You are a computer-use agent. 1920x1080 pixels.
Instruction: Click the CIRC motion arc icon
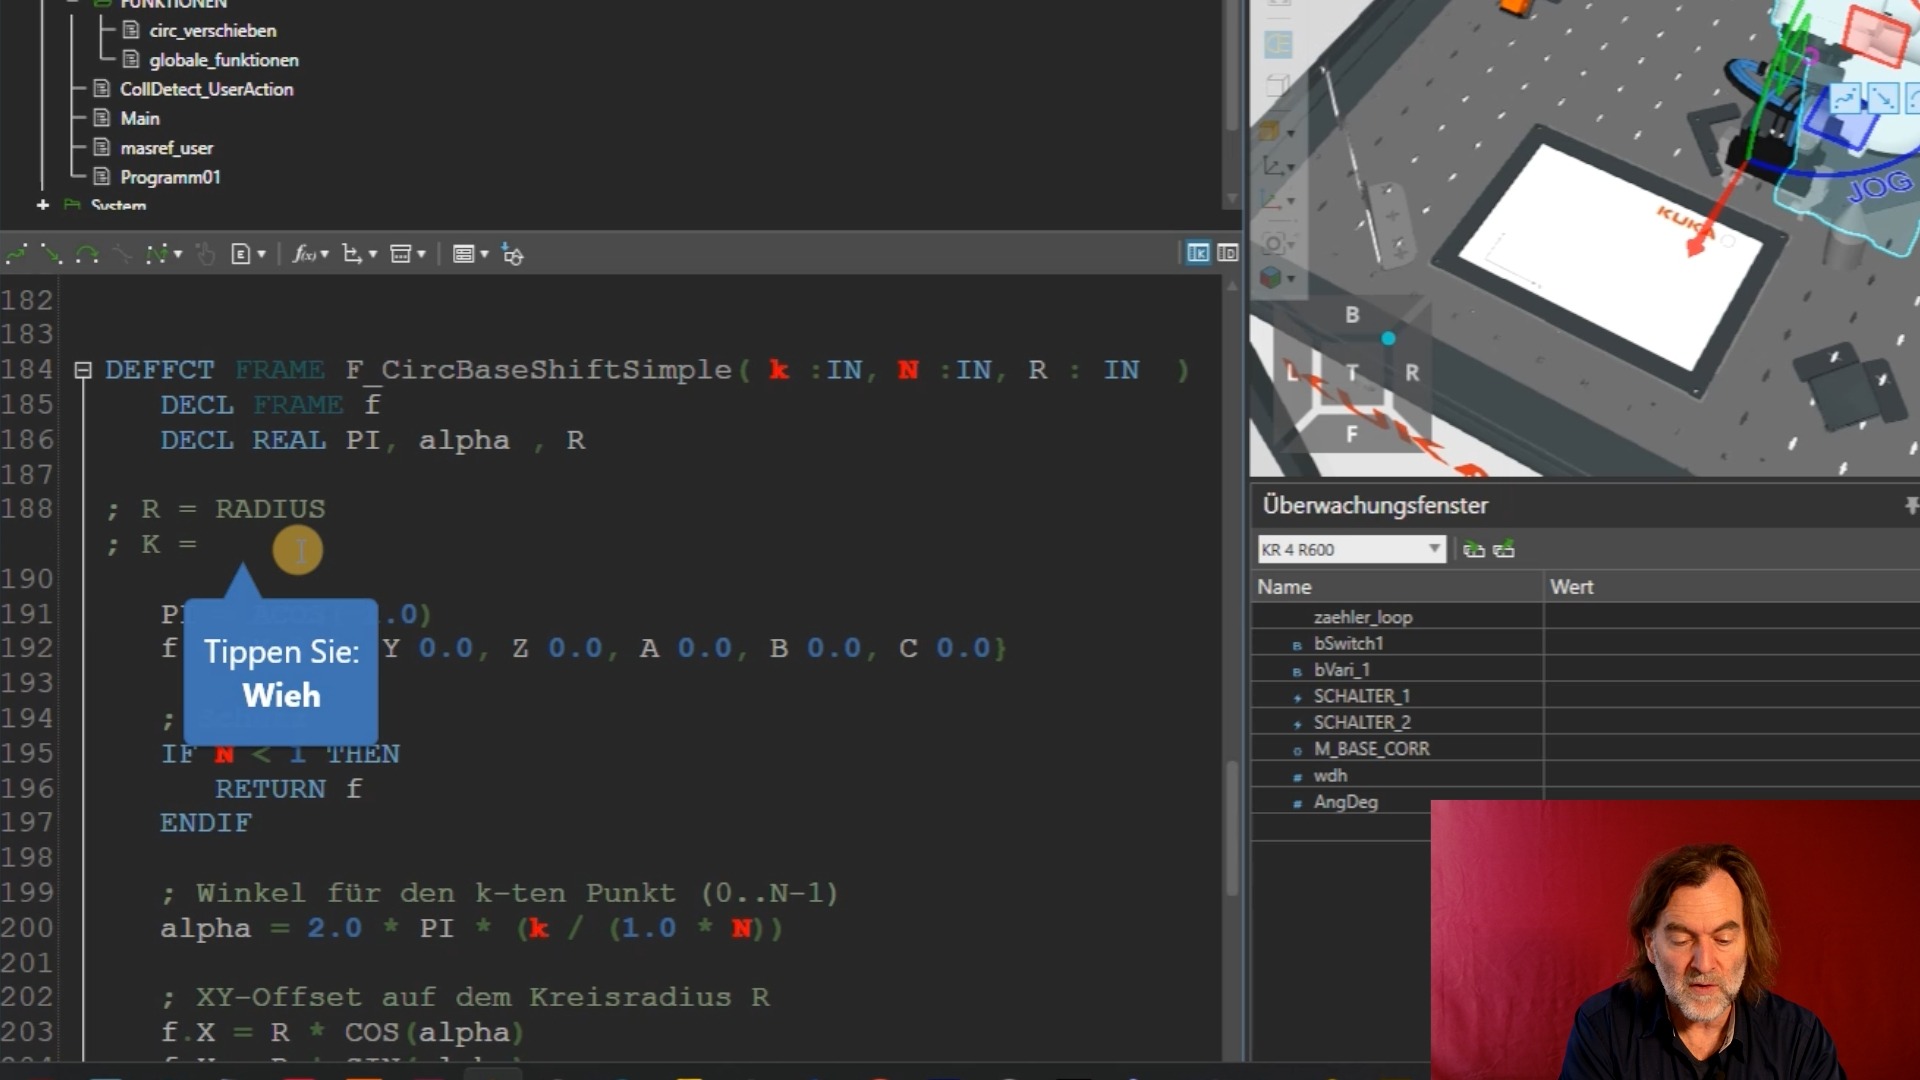87,254
